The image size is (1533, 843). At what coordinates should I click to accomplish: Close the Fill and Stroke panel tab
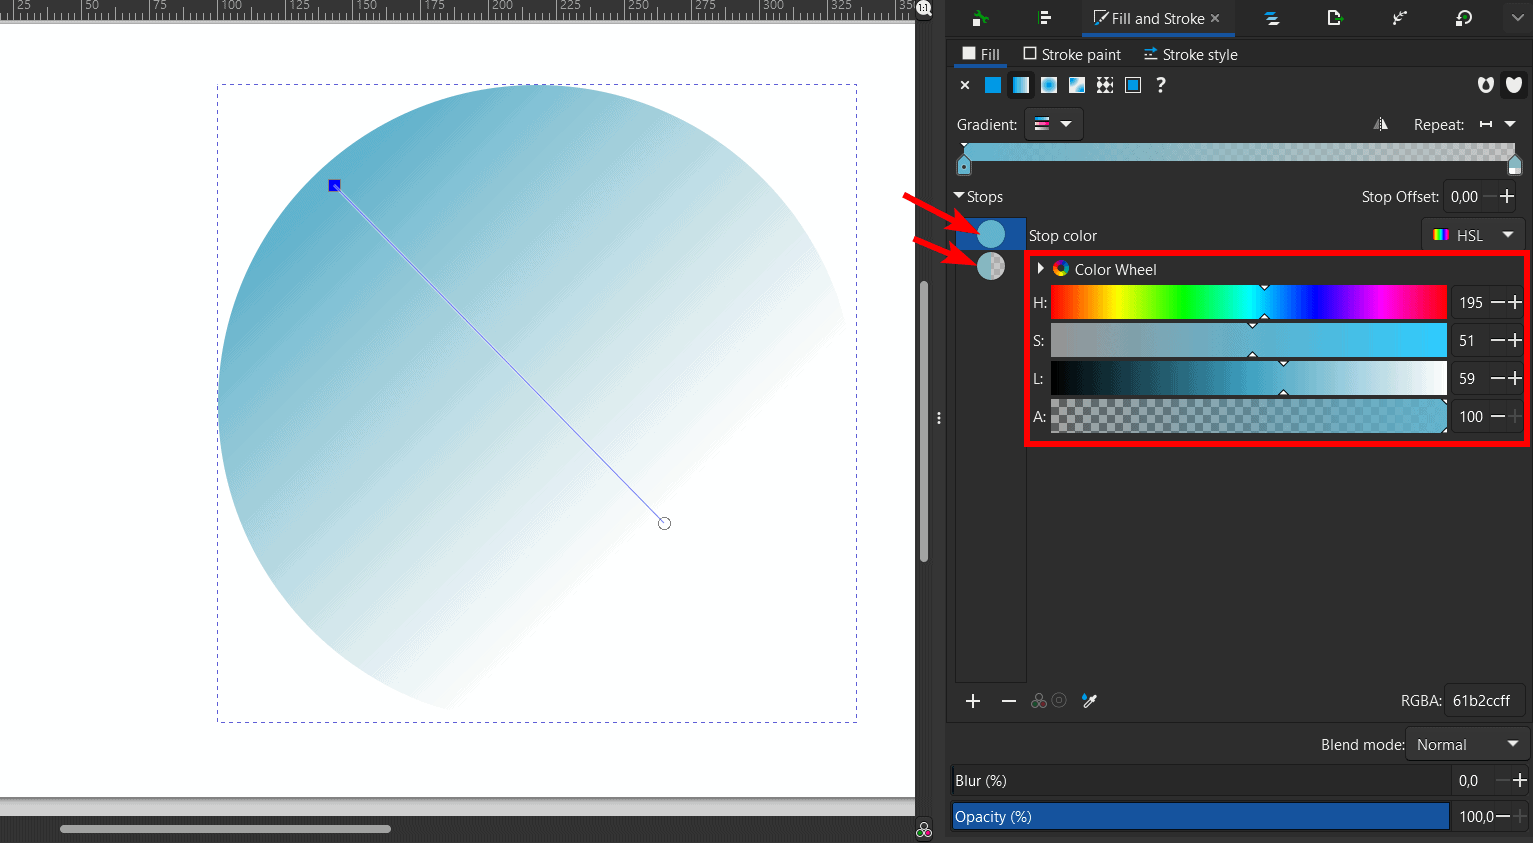point(1215,18)
